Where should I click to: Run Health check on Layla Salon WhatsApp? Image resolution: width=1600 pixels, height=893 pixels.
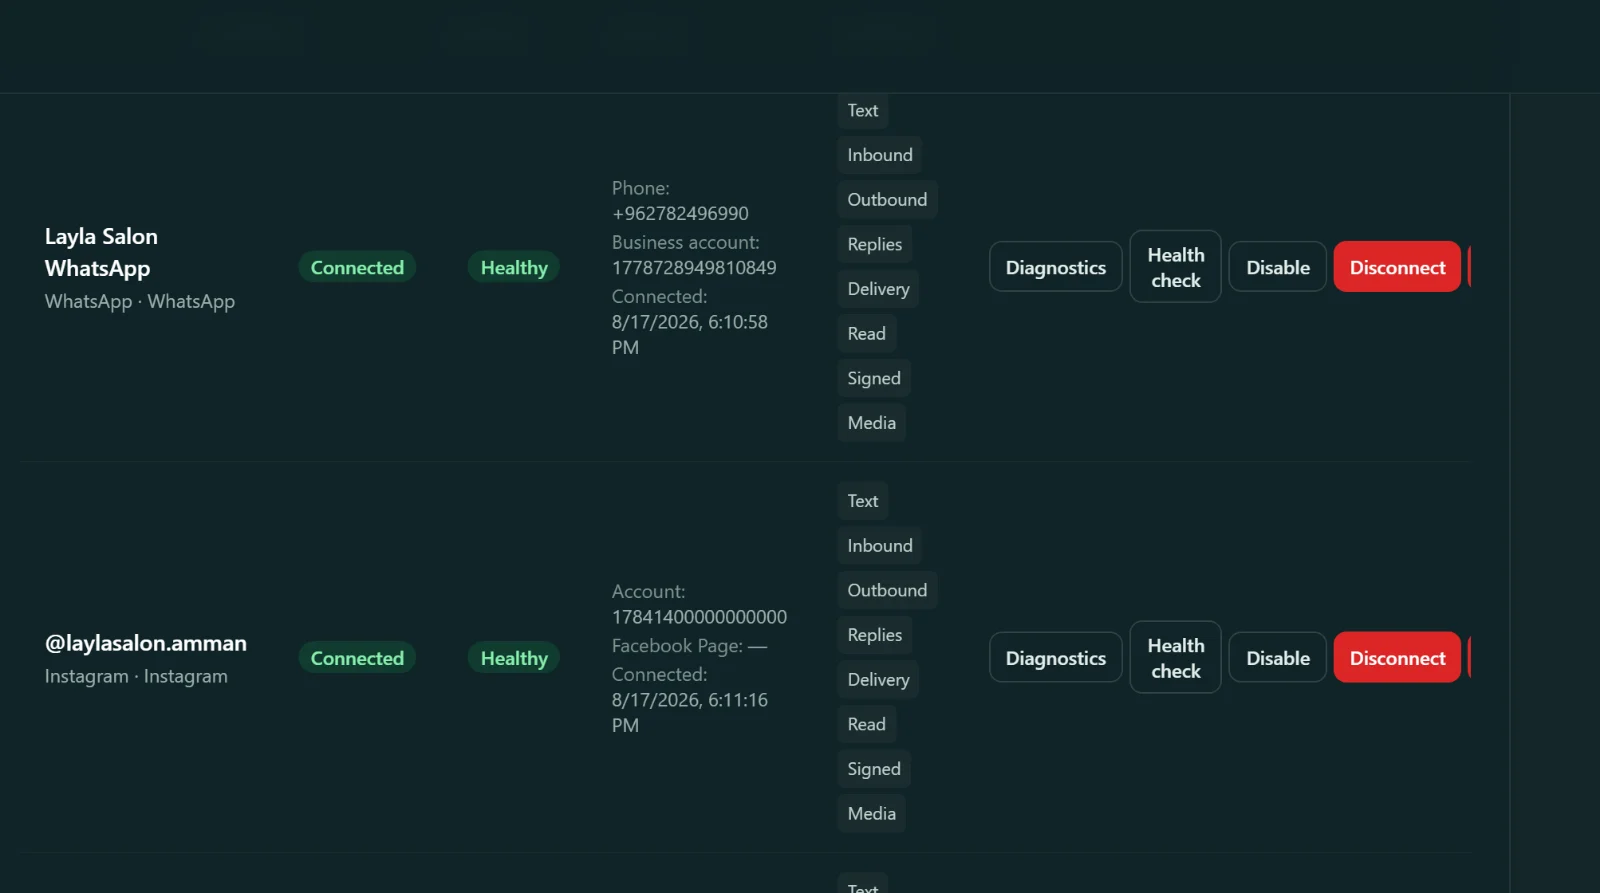[x=1176, y=267]
